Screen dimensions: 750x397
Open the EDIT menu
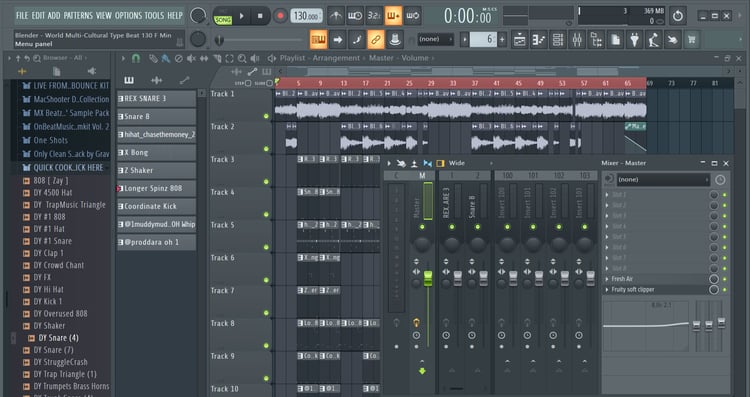(x=38, y=15)
